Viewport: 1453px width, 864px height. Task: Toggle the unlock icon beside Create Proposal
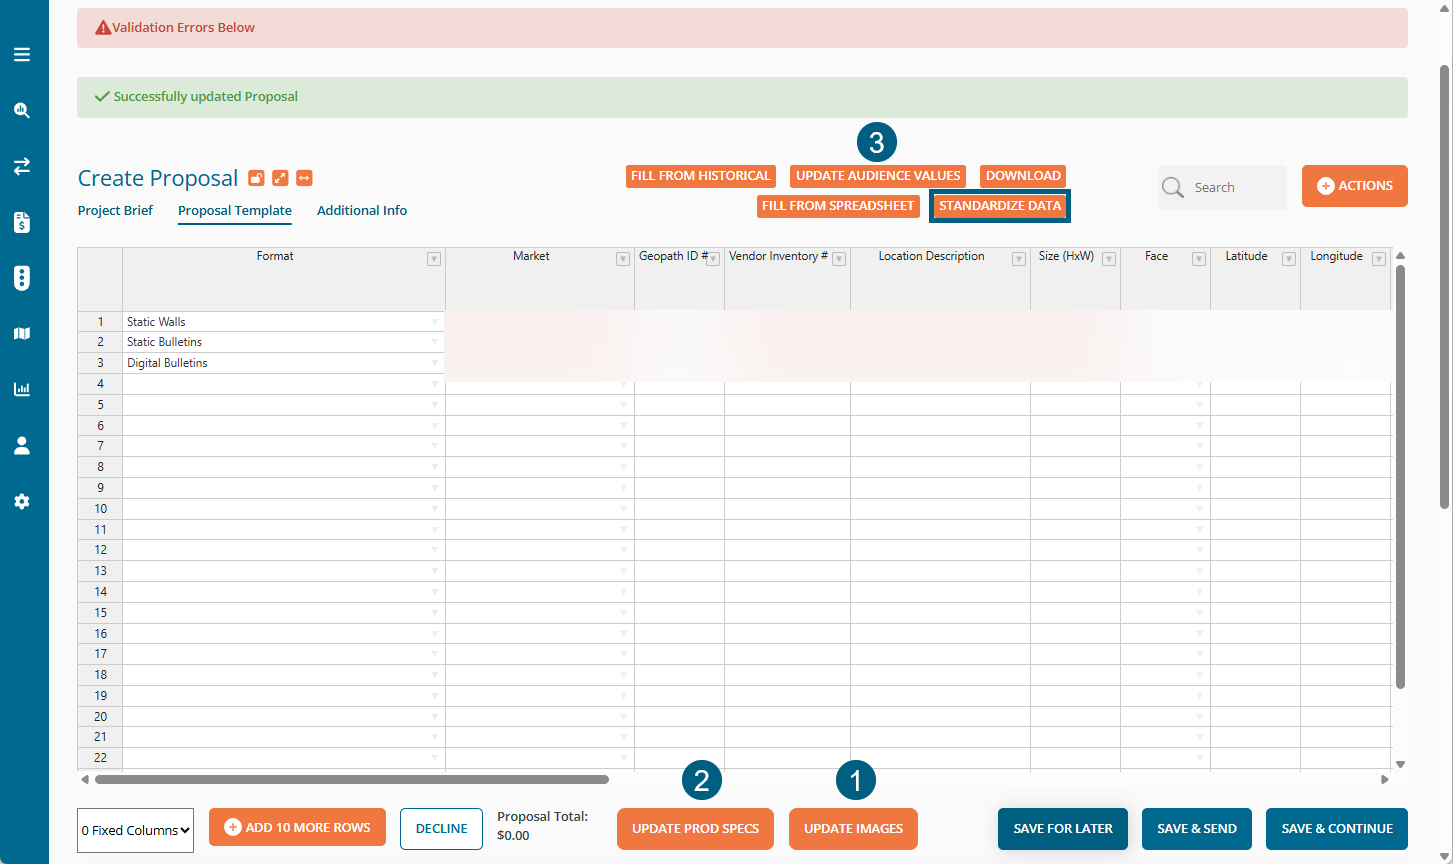pos(256,178)
